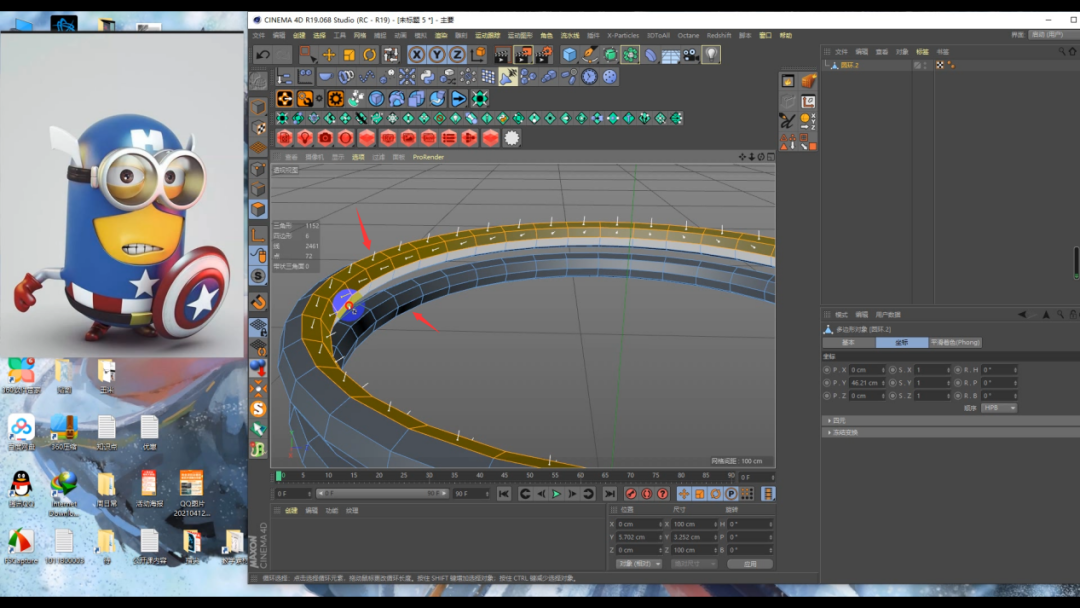1080x608 pixels.
Task: Click the orange S icon in sidebar
Action: click(258, 409)
